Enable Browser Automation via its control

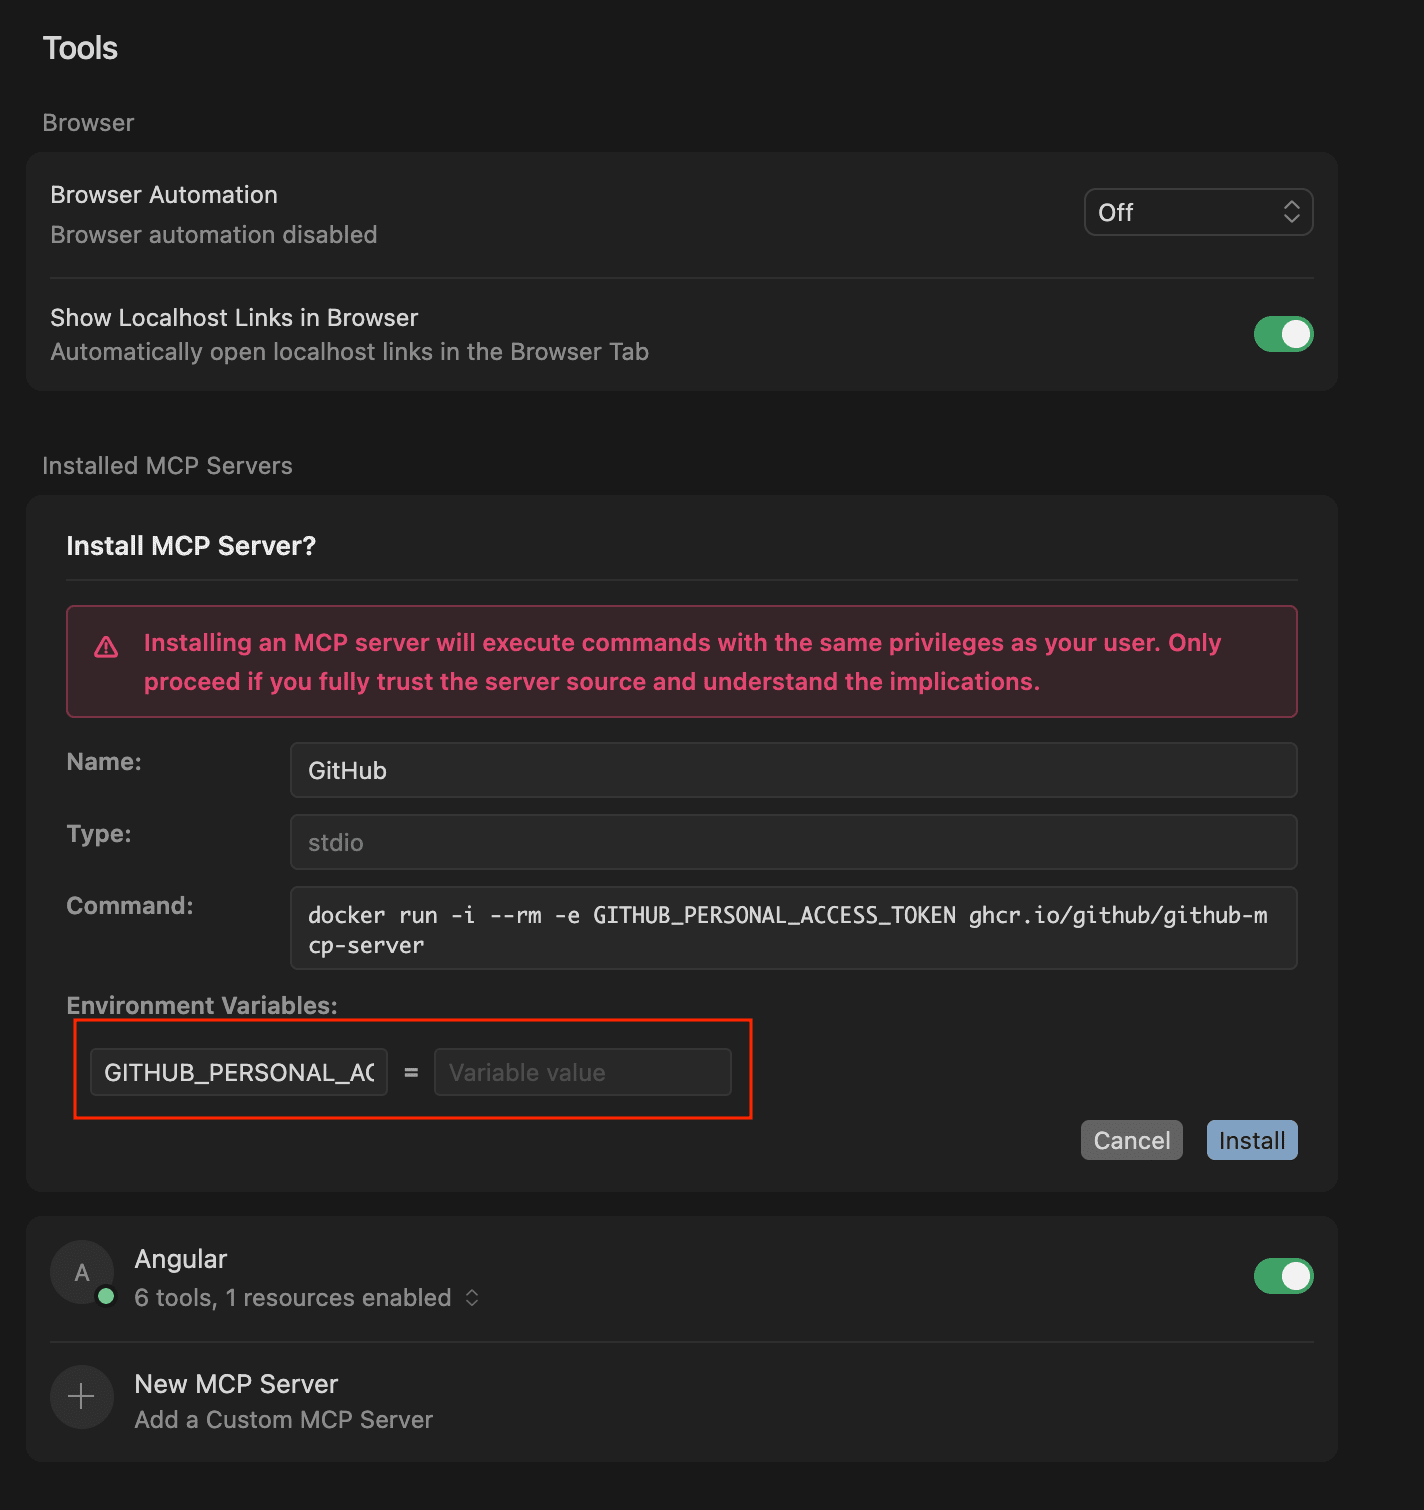click(1198, 212)
